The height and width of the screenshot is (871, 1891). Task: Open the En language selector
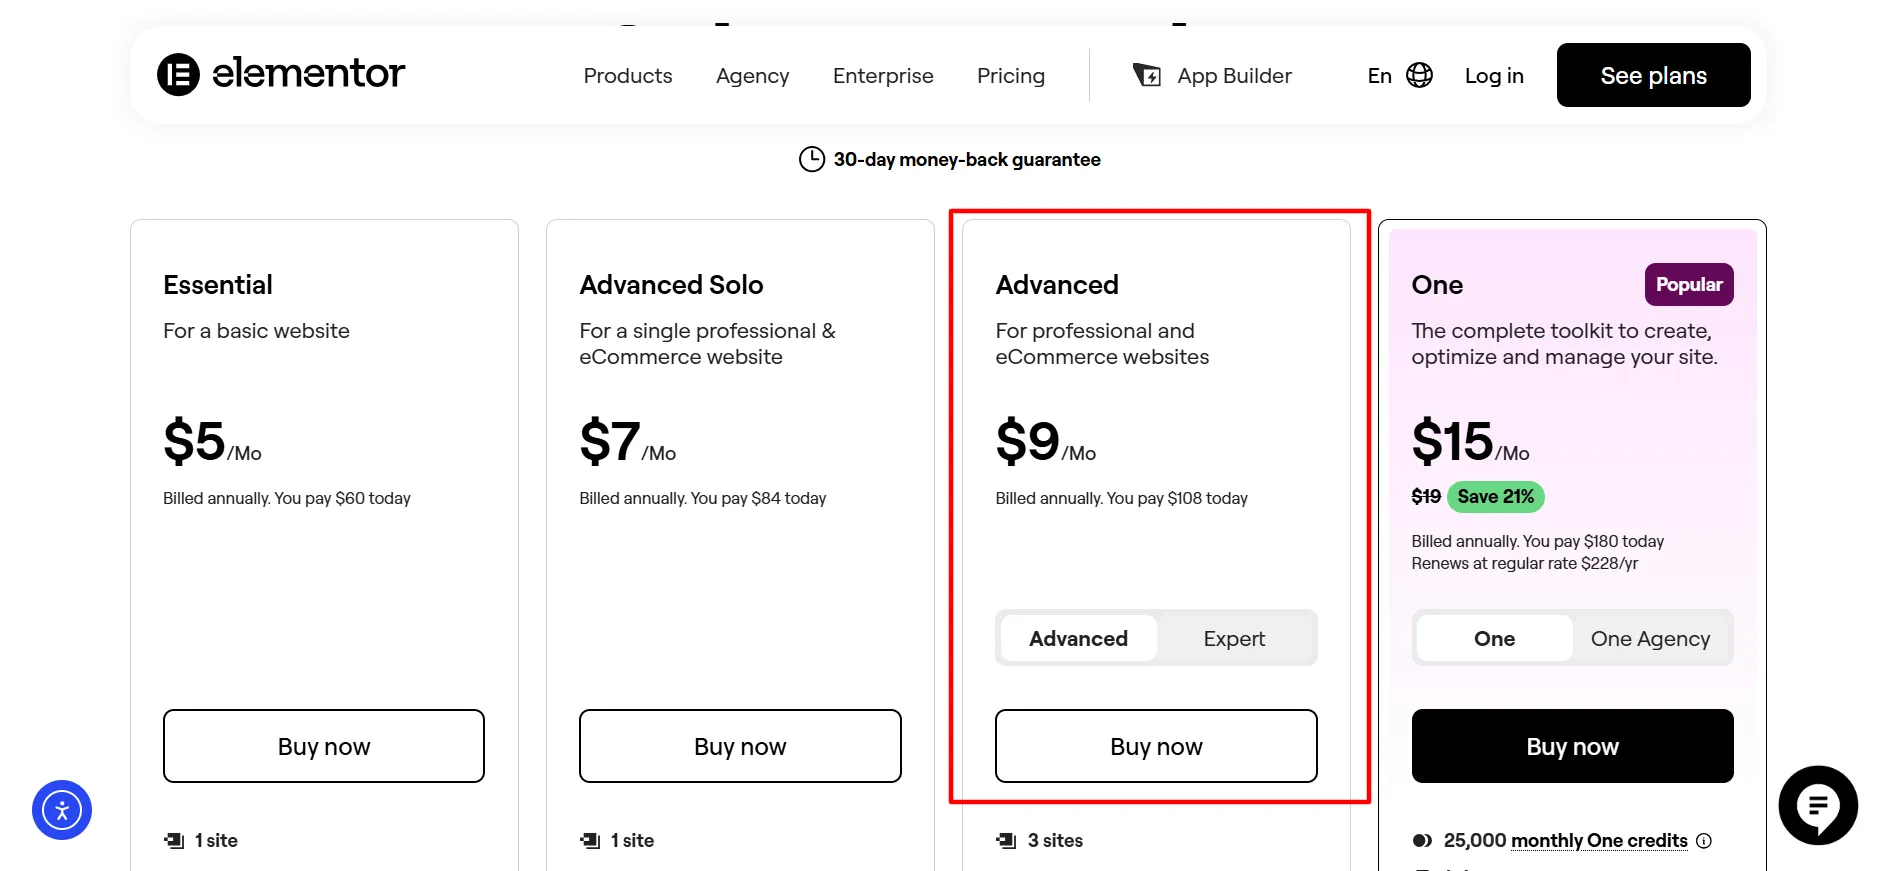(1380, 76)
